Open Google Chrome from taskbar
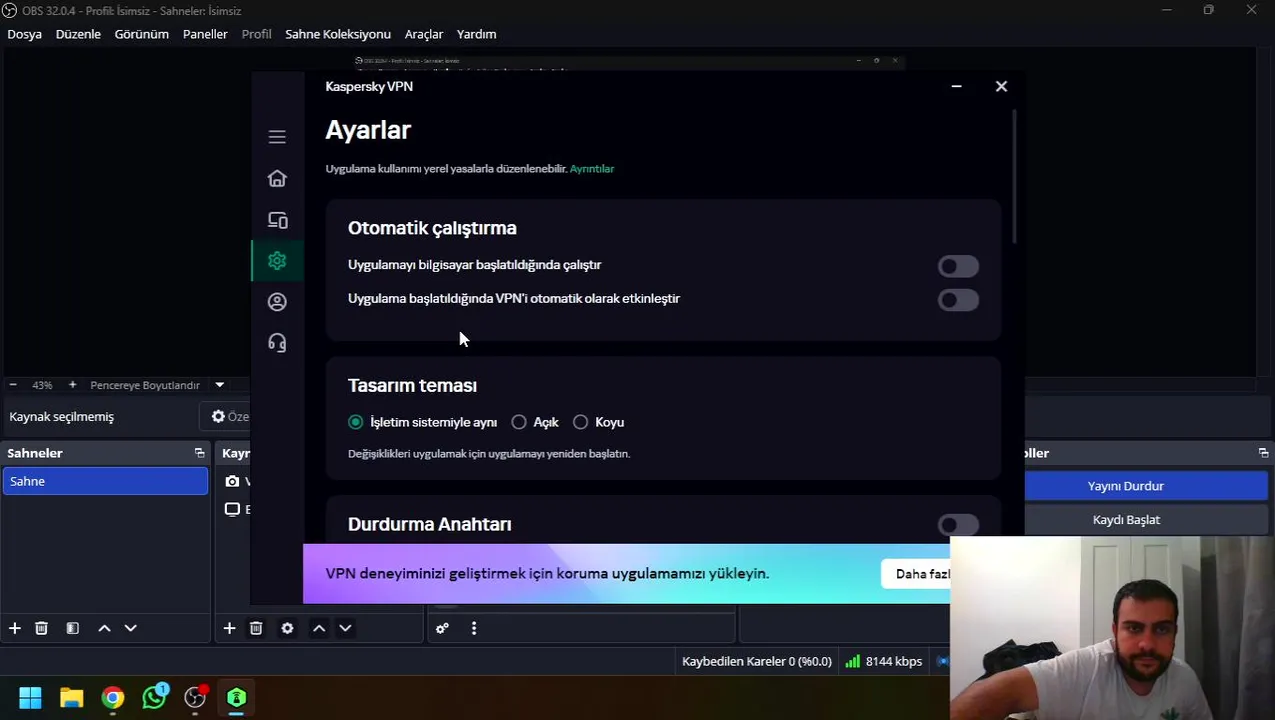Viewport: 1275px width, 720px height. (x=113, y=698)
